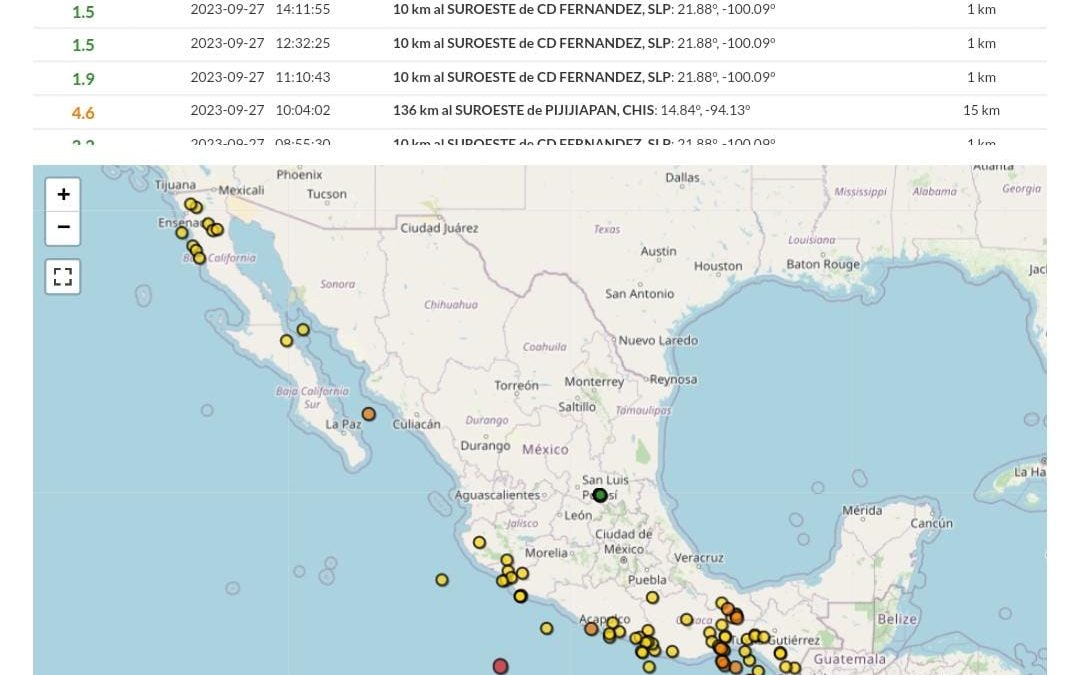Click the 2023-09-27 10:04:02 timestamp
Screen dimensions: 1080x675
260,110
